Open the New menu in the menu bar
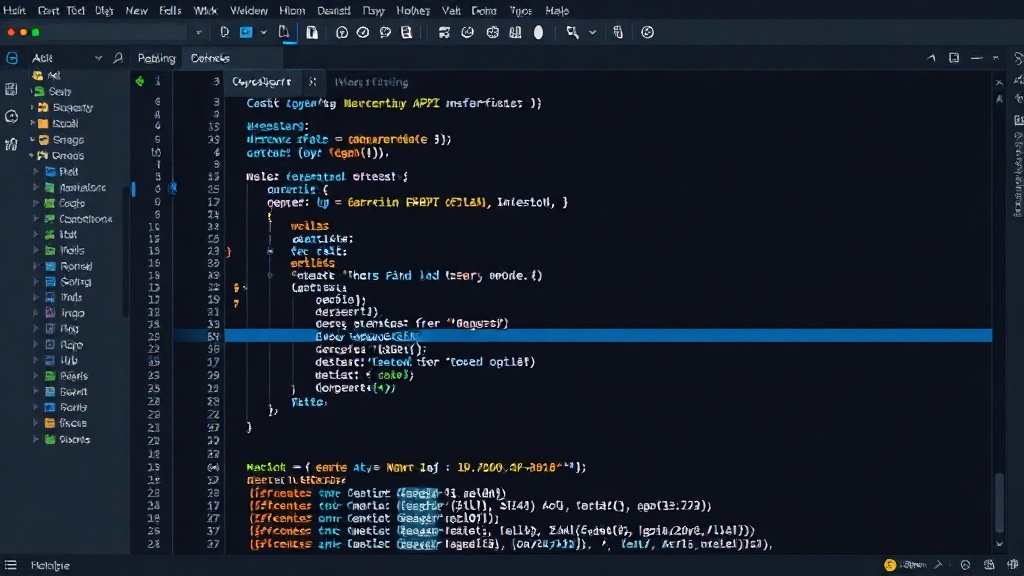 (x=136, y=10)
